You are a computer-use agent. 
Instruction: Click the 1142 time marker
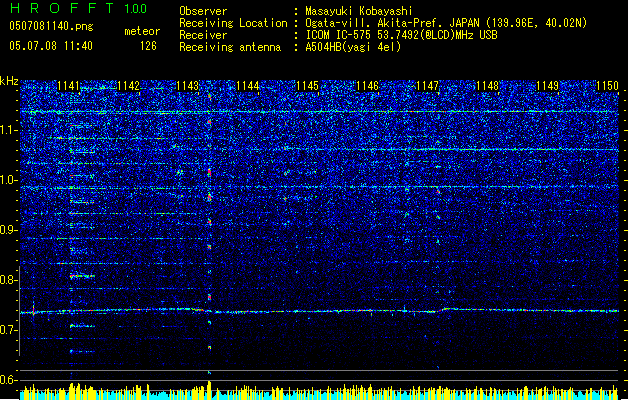128,86
